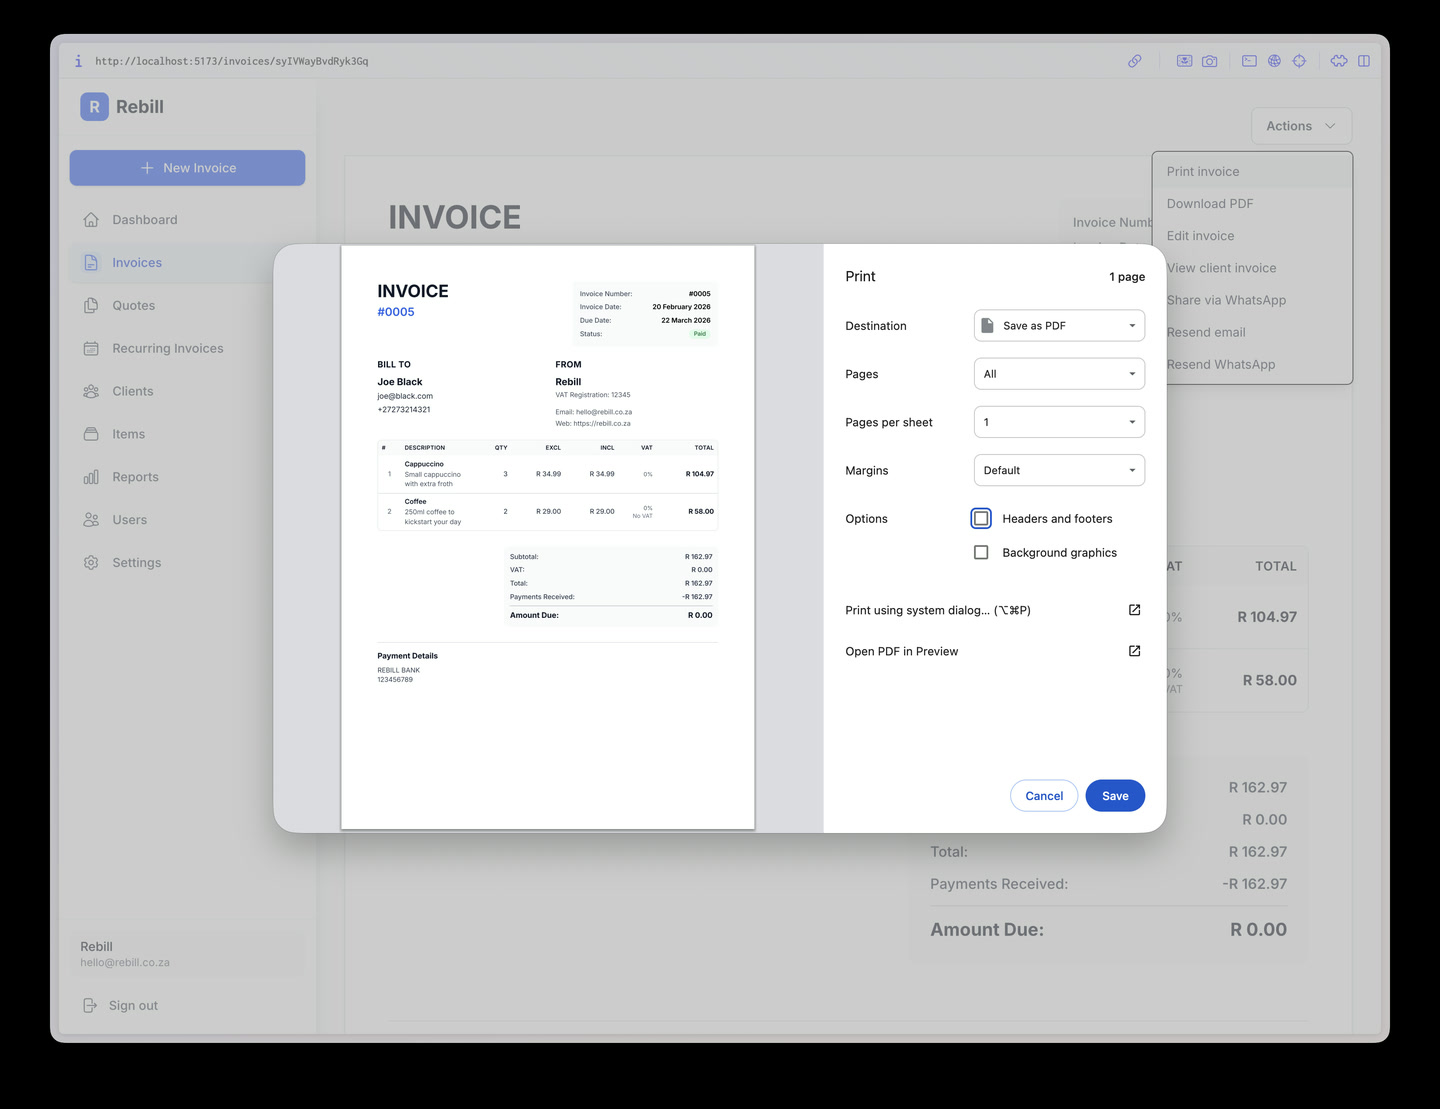
Task: Open the Destination Save as PDF dropdown
Action: 1058,325
